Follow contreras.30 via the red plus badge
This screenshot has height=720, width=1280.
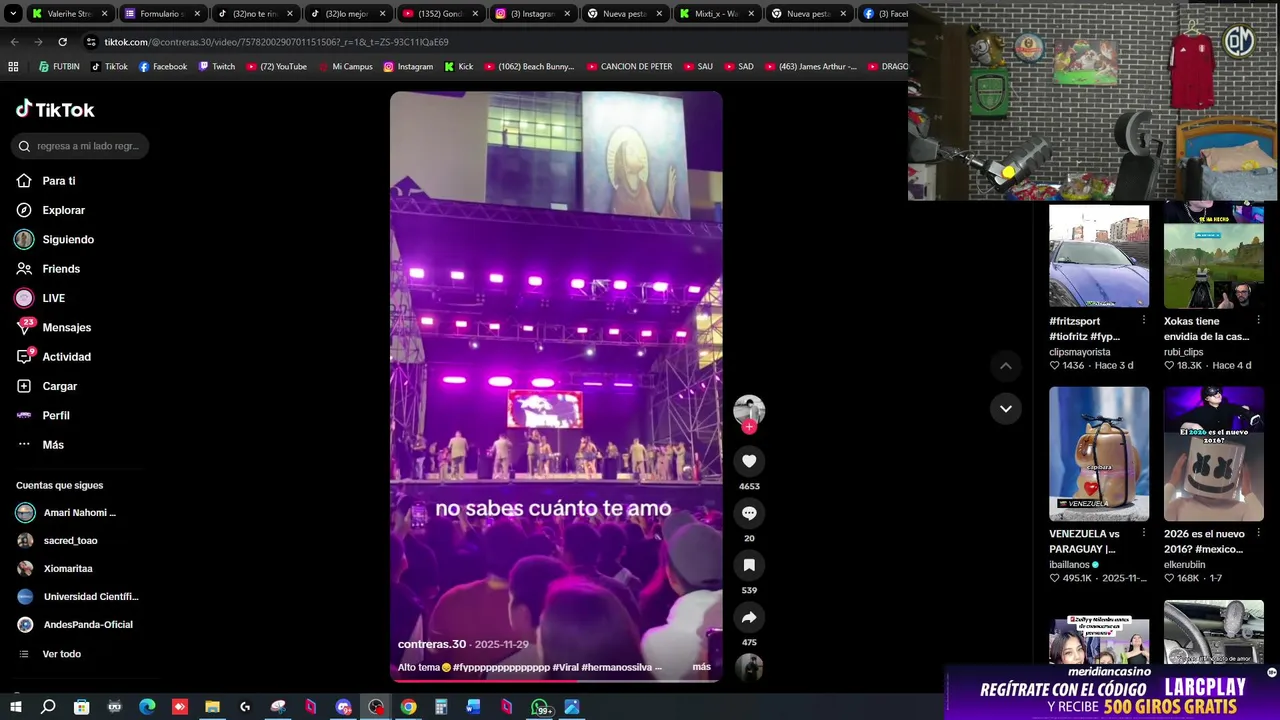click(749, 427)
